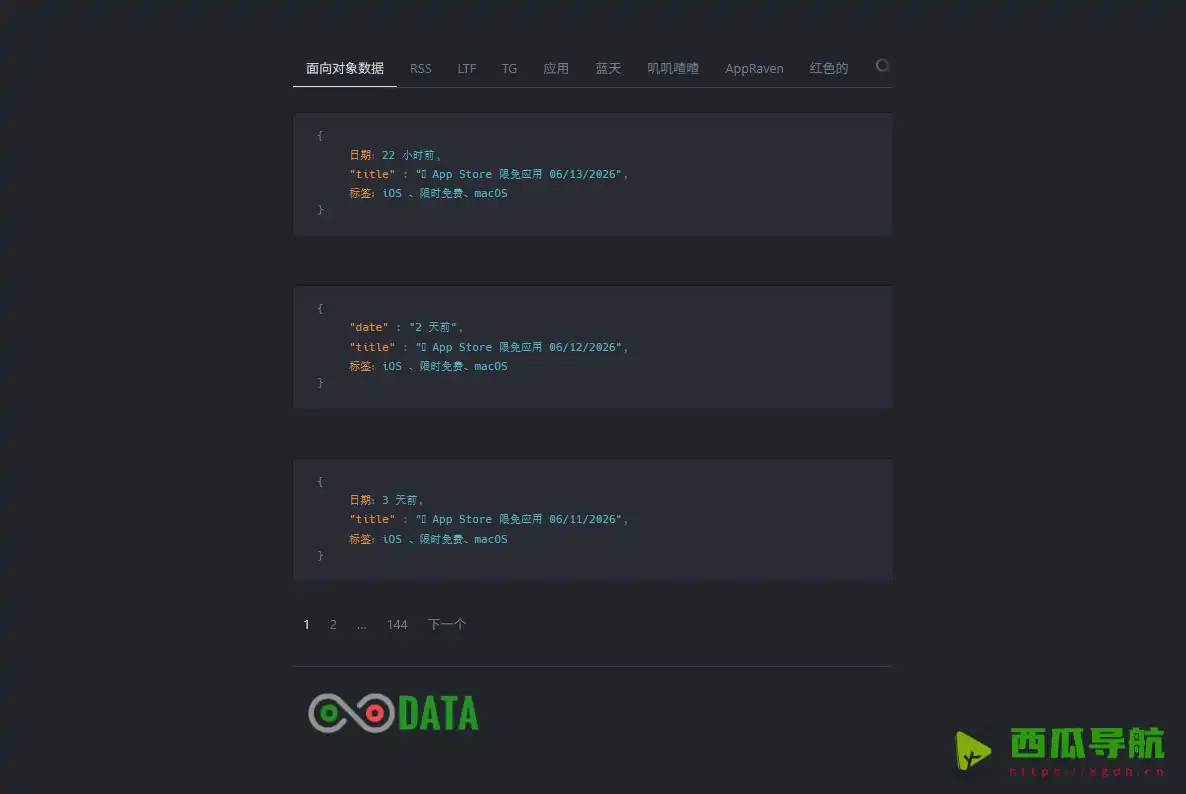Screen dimensions: 1186x794
Task: Select the 面向对象数据 tab
Action: pyautogui.click(x=345, y=68)
